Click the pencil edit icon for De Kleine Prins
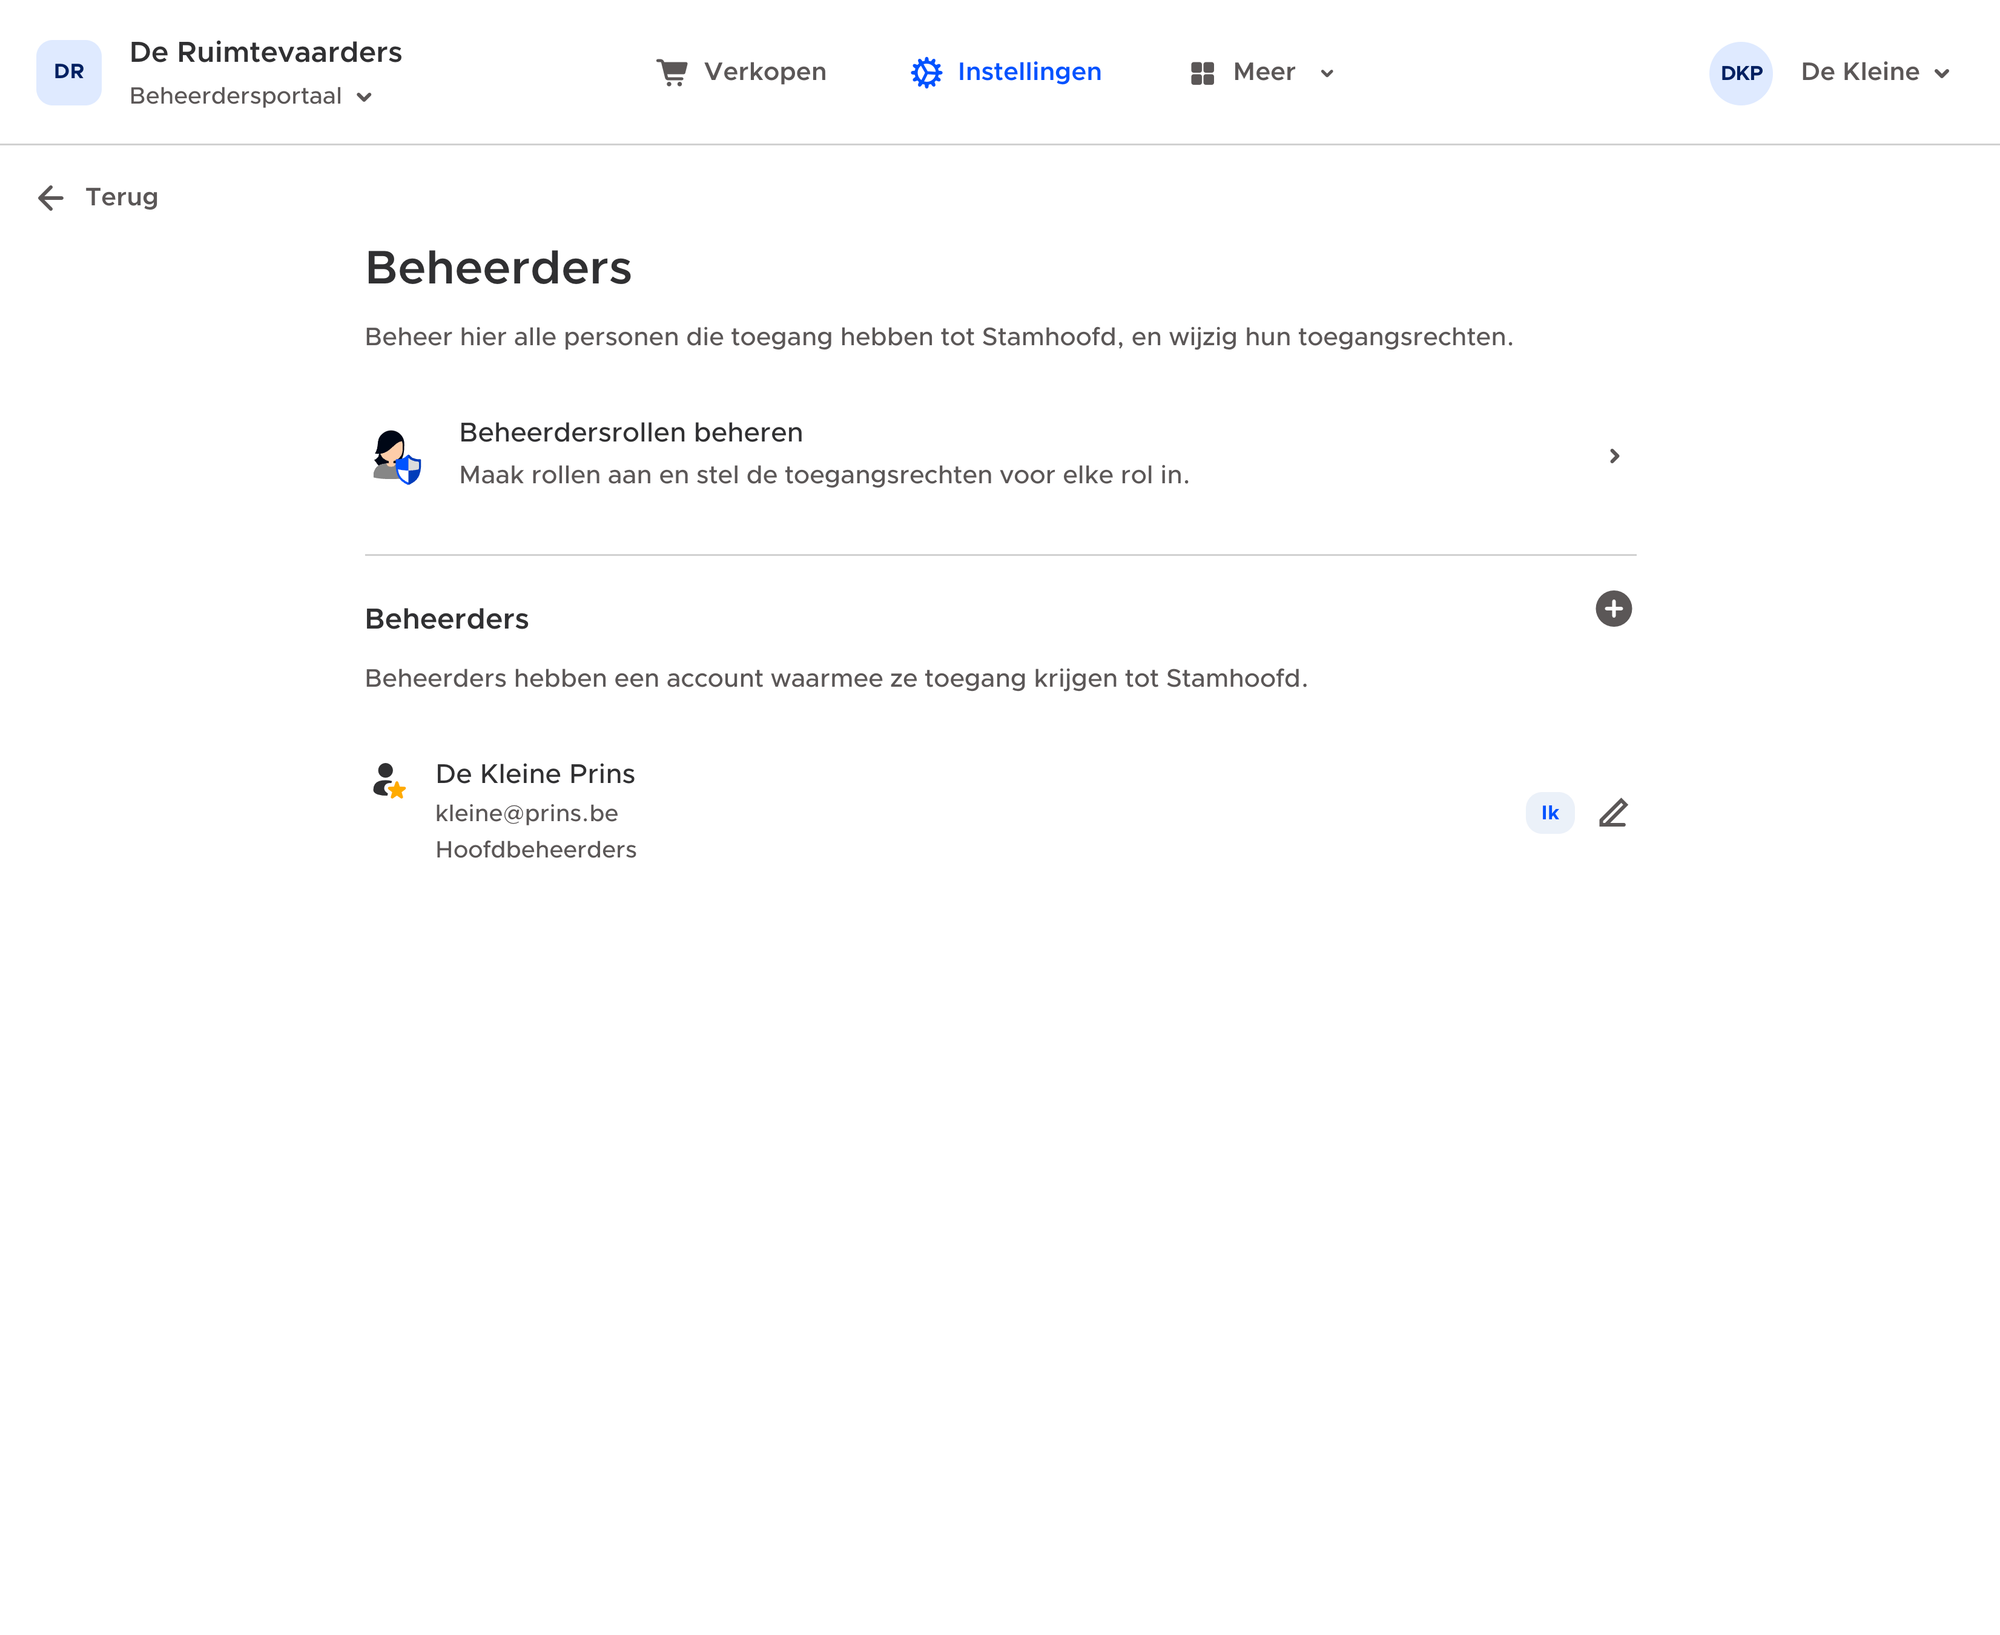Viewport: 2000px width, 1635px height. coord(1613,813)
